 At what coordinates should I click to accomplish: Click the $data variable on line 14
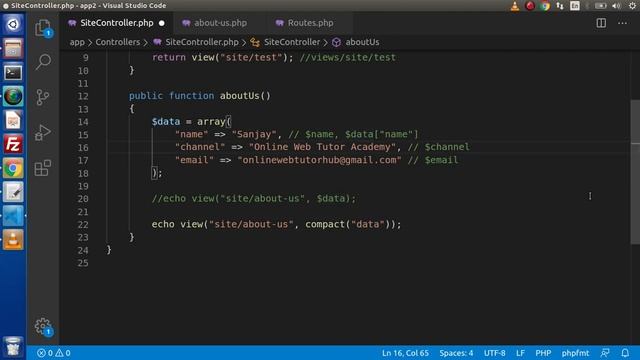pyautogui.click(x=166, y=122)
